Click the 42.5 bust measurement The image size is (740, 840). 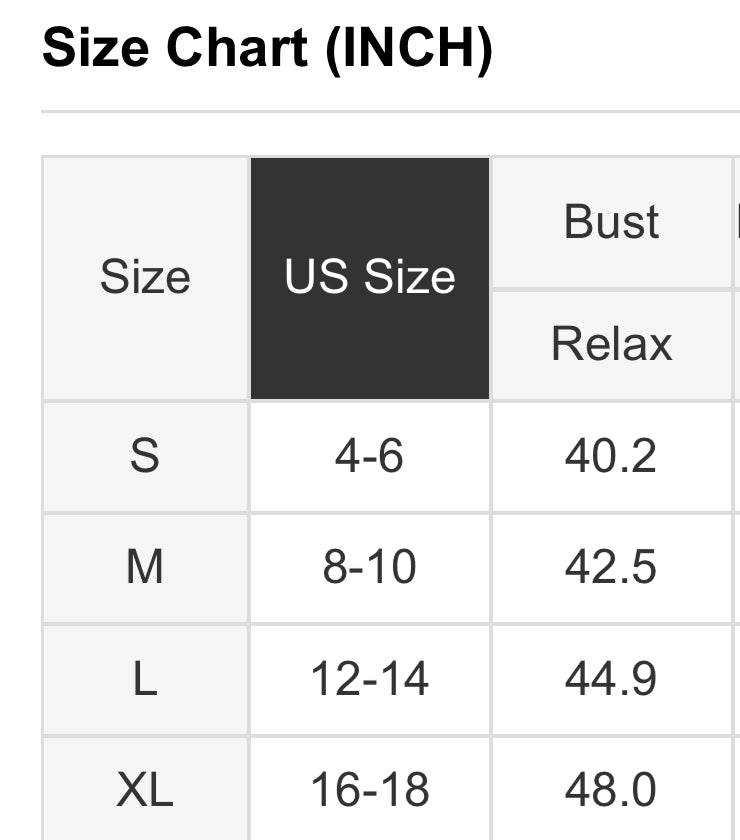(611, 567)
